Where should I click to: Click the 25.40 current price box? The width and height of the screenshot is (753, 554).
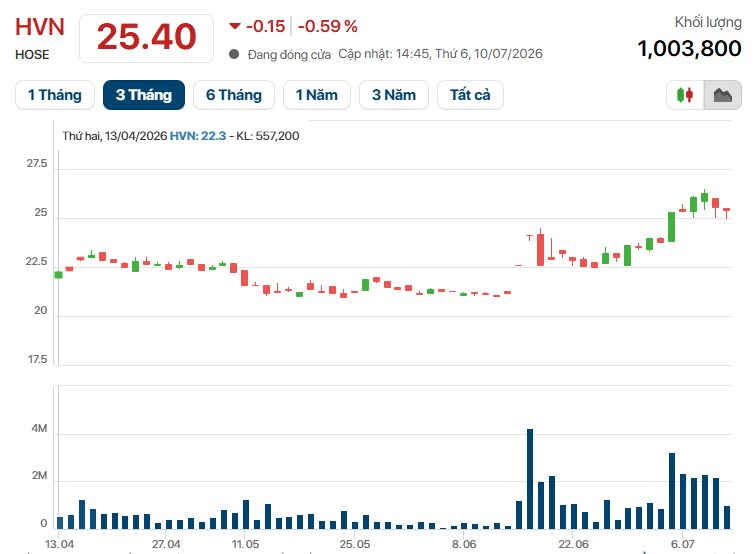pyautogui.click(x=146, y=38)
